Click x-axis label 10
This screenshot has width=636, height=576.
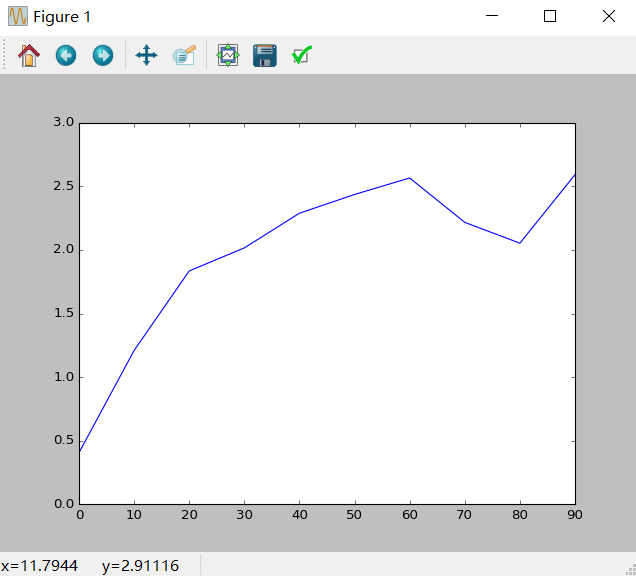[x=134, y=515]
